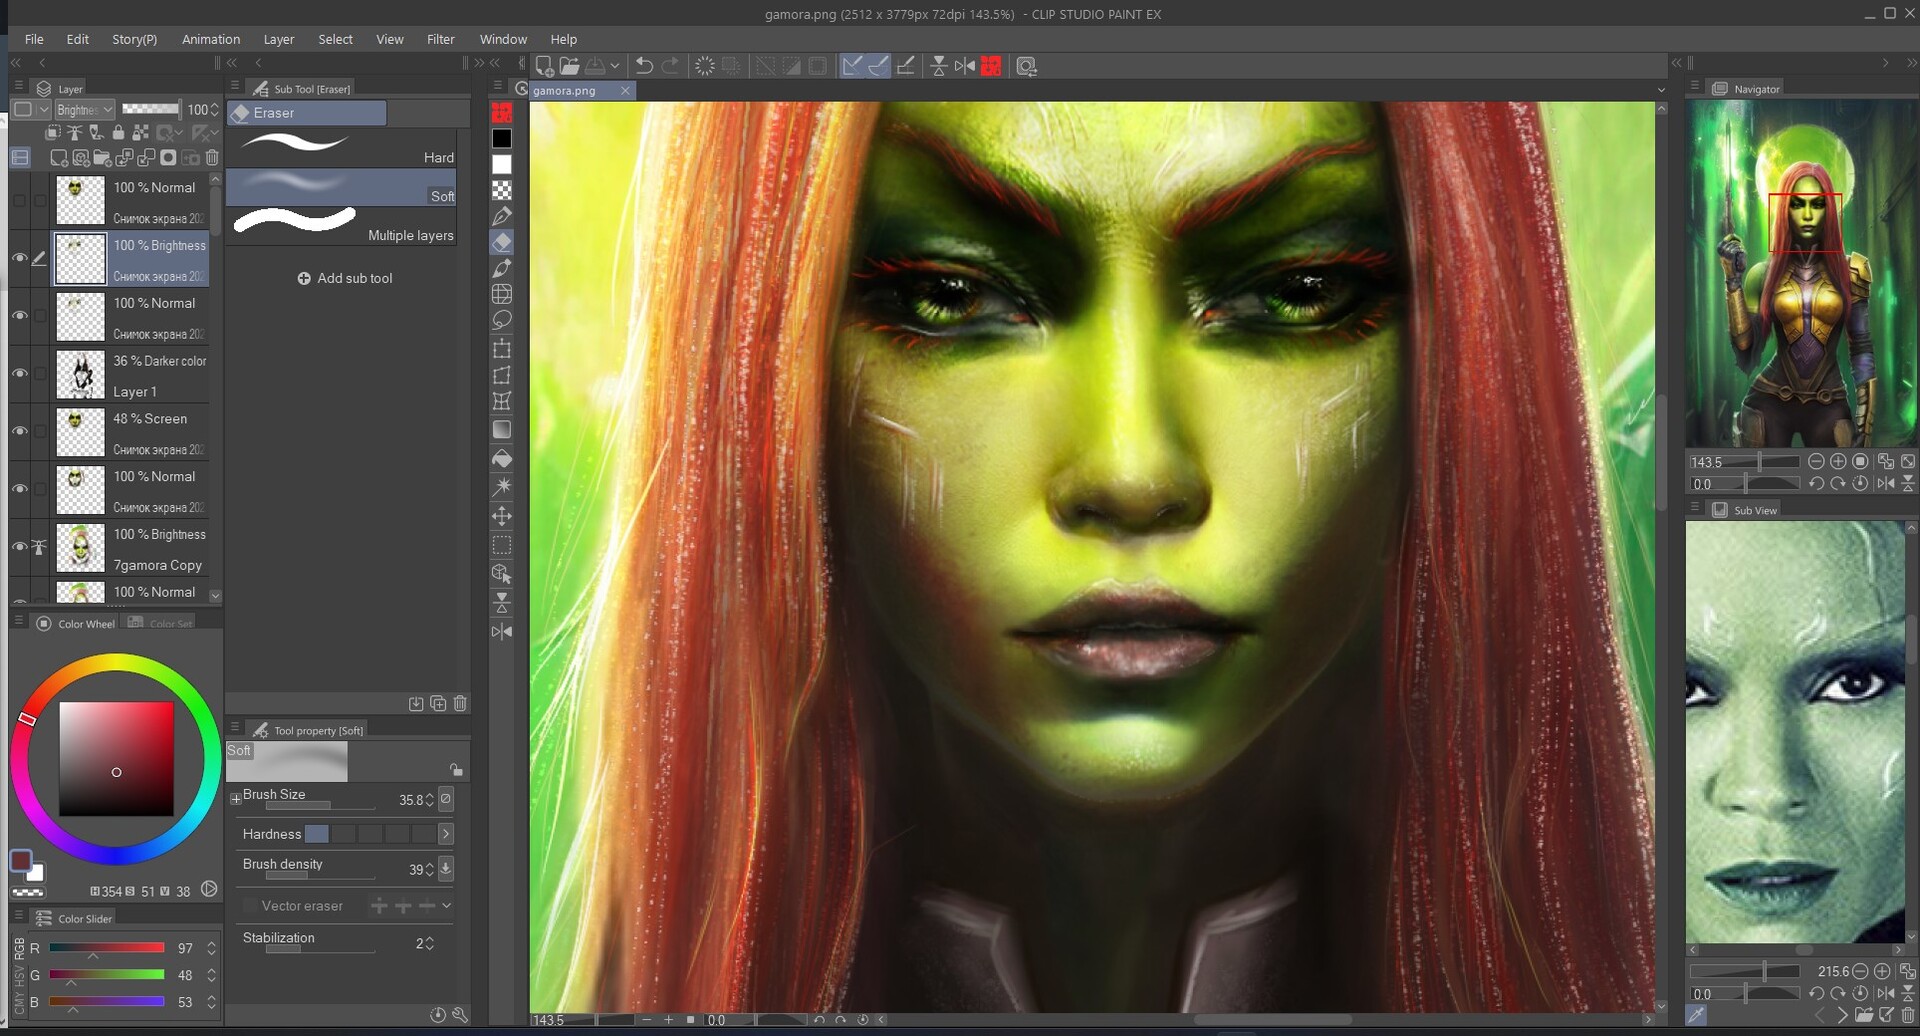The width and height of the screenshot is (1920, 1036).
Task: Select the Hard eraser preset
Action: (340, 145)
